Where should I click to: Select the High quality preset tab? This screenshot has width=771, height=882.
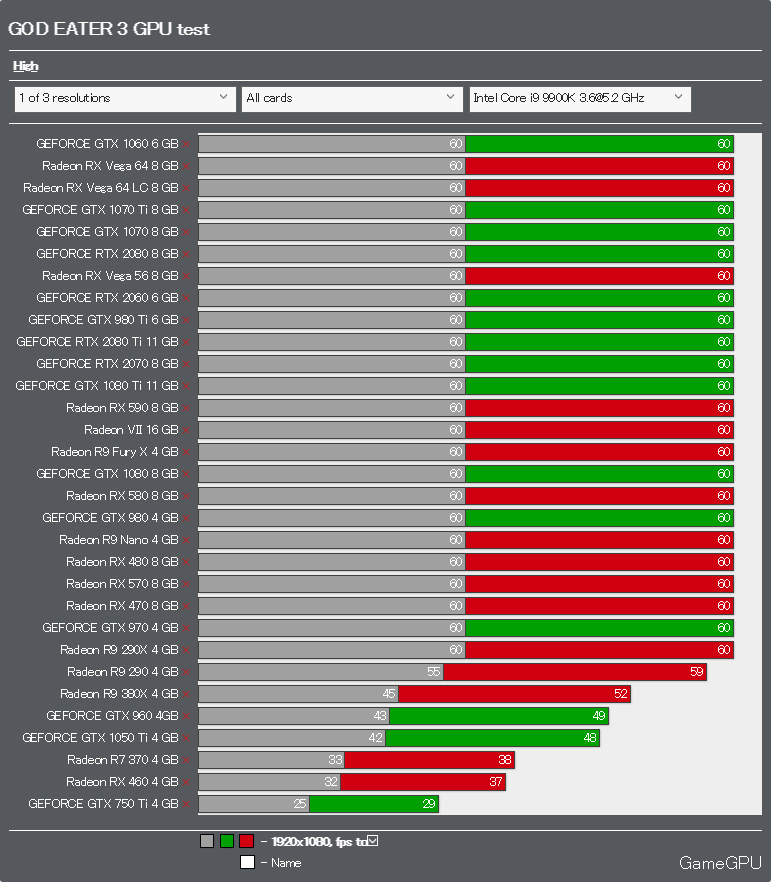click(x=26, y=66)
